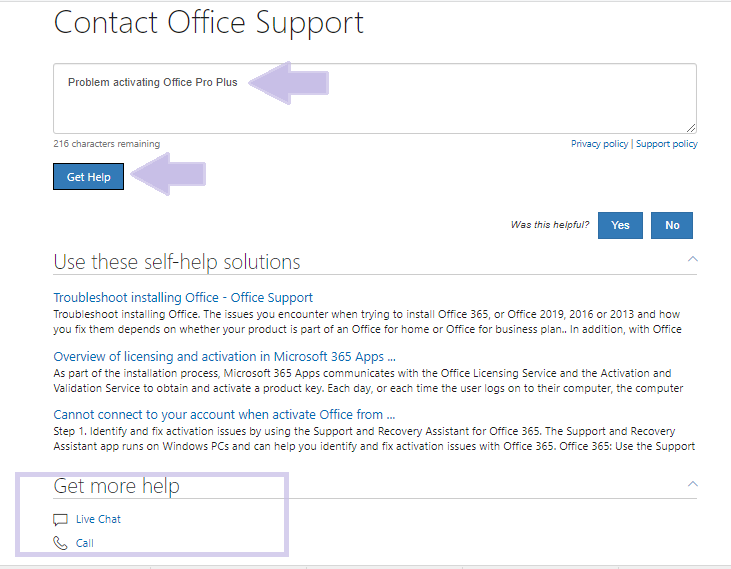
Task: Open Overview of licensing and activation link
Action: click(x=224, y=356)
